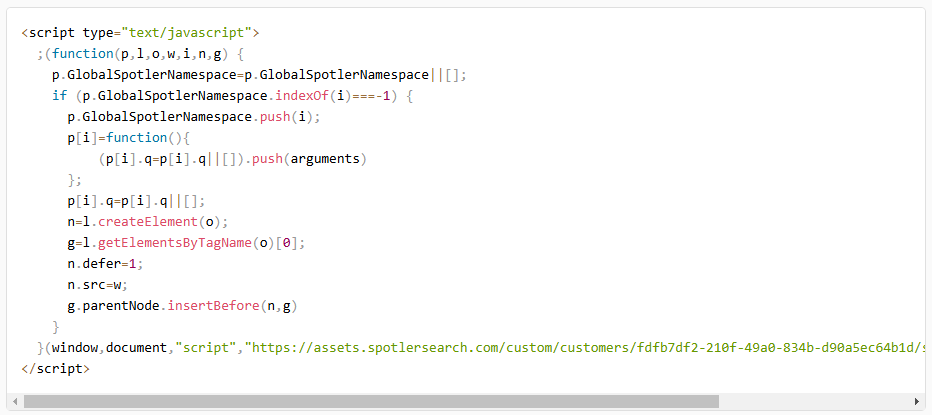Click the getElementsByTagName(o)[0] line
Screen dimensions: 932x415
(x=186, y=243)
